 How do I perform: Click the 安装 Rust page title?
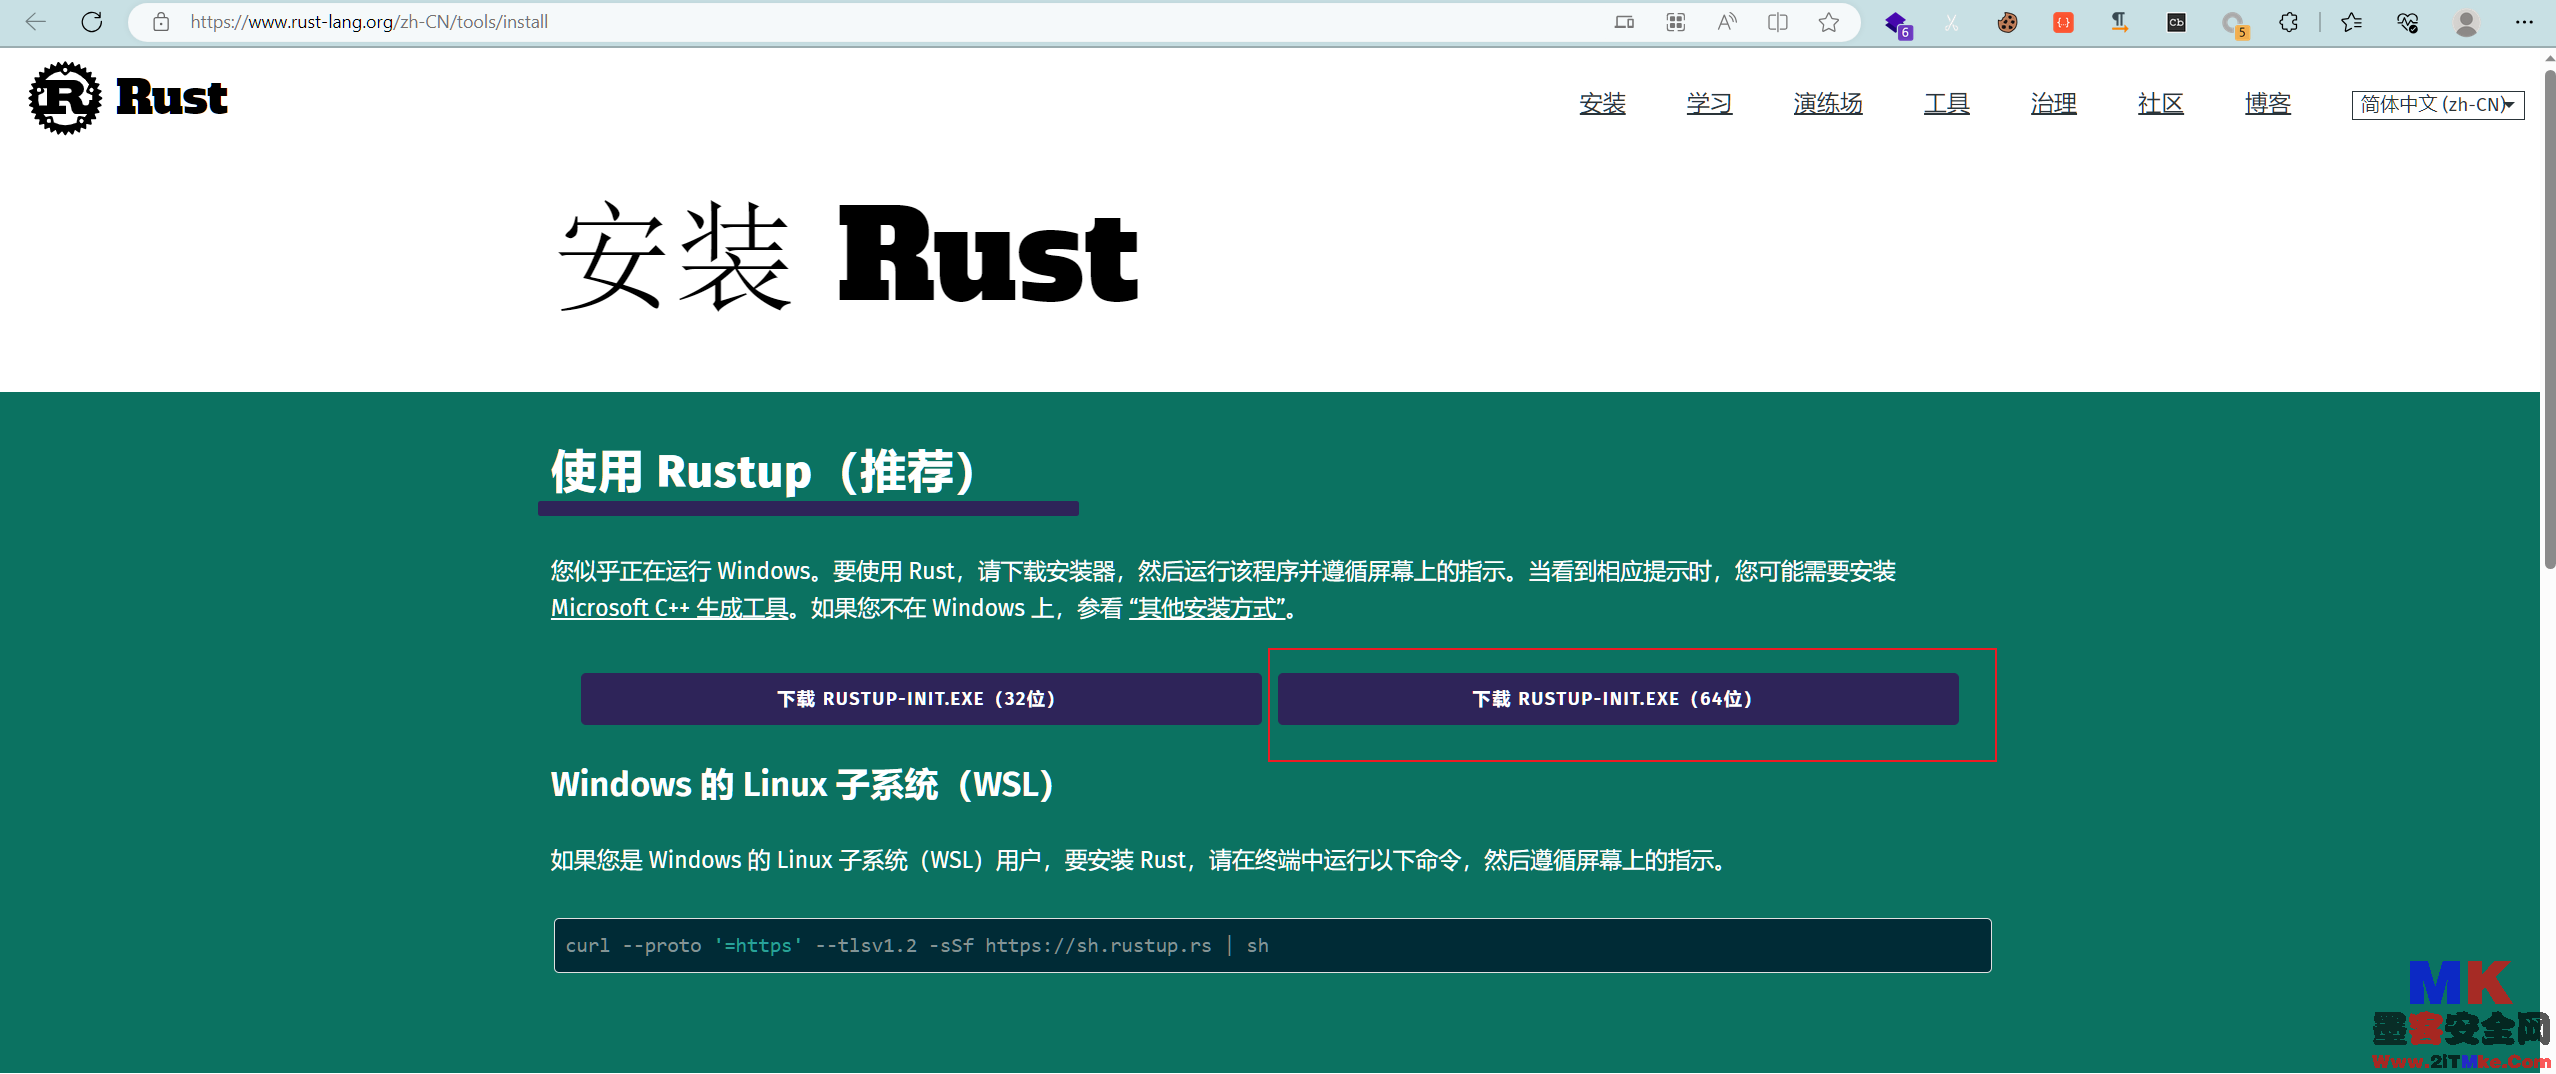[848, 256]
